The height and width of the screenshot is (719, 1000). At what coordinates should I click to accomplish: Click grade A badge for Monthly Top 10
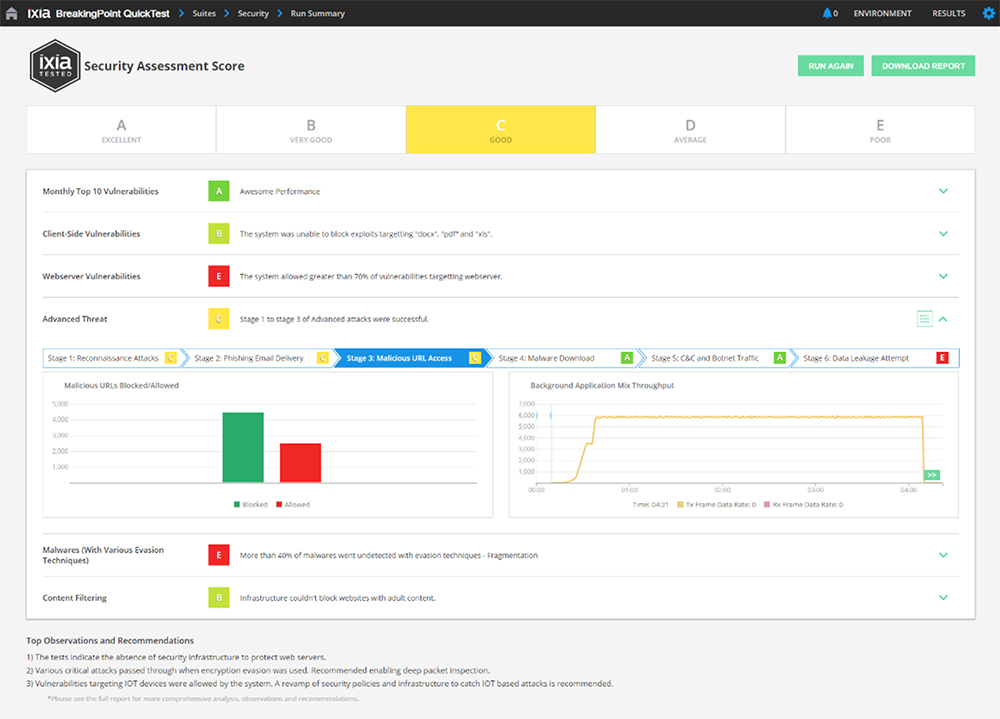pos(219,191)
